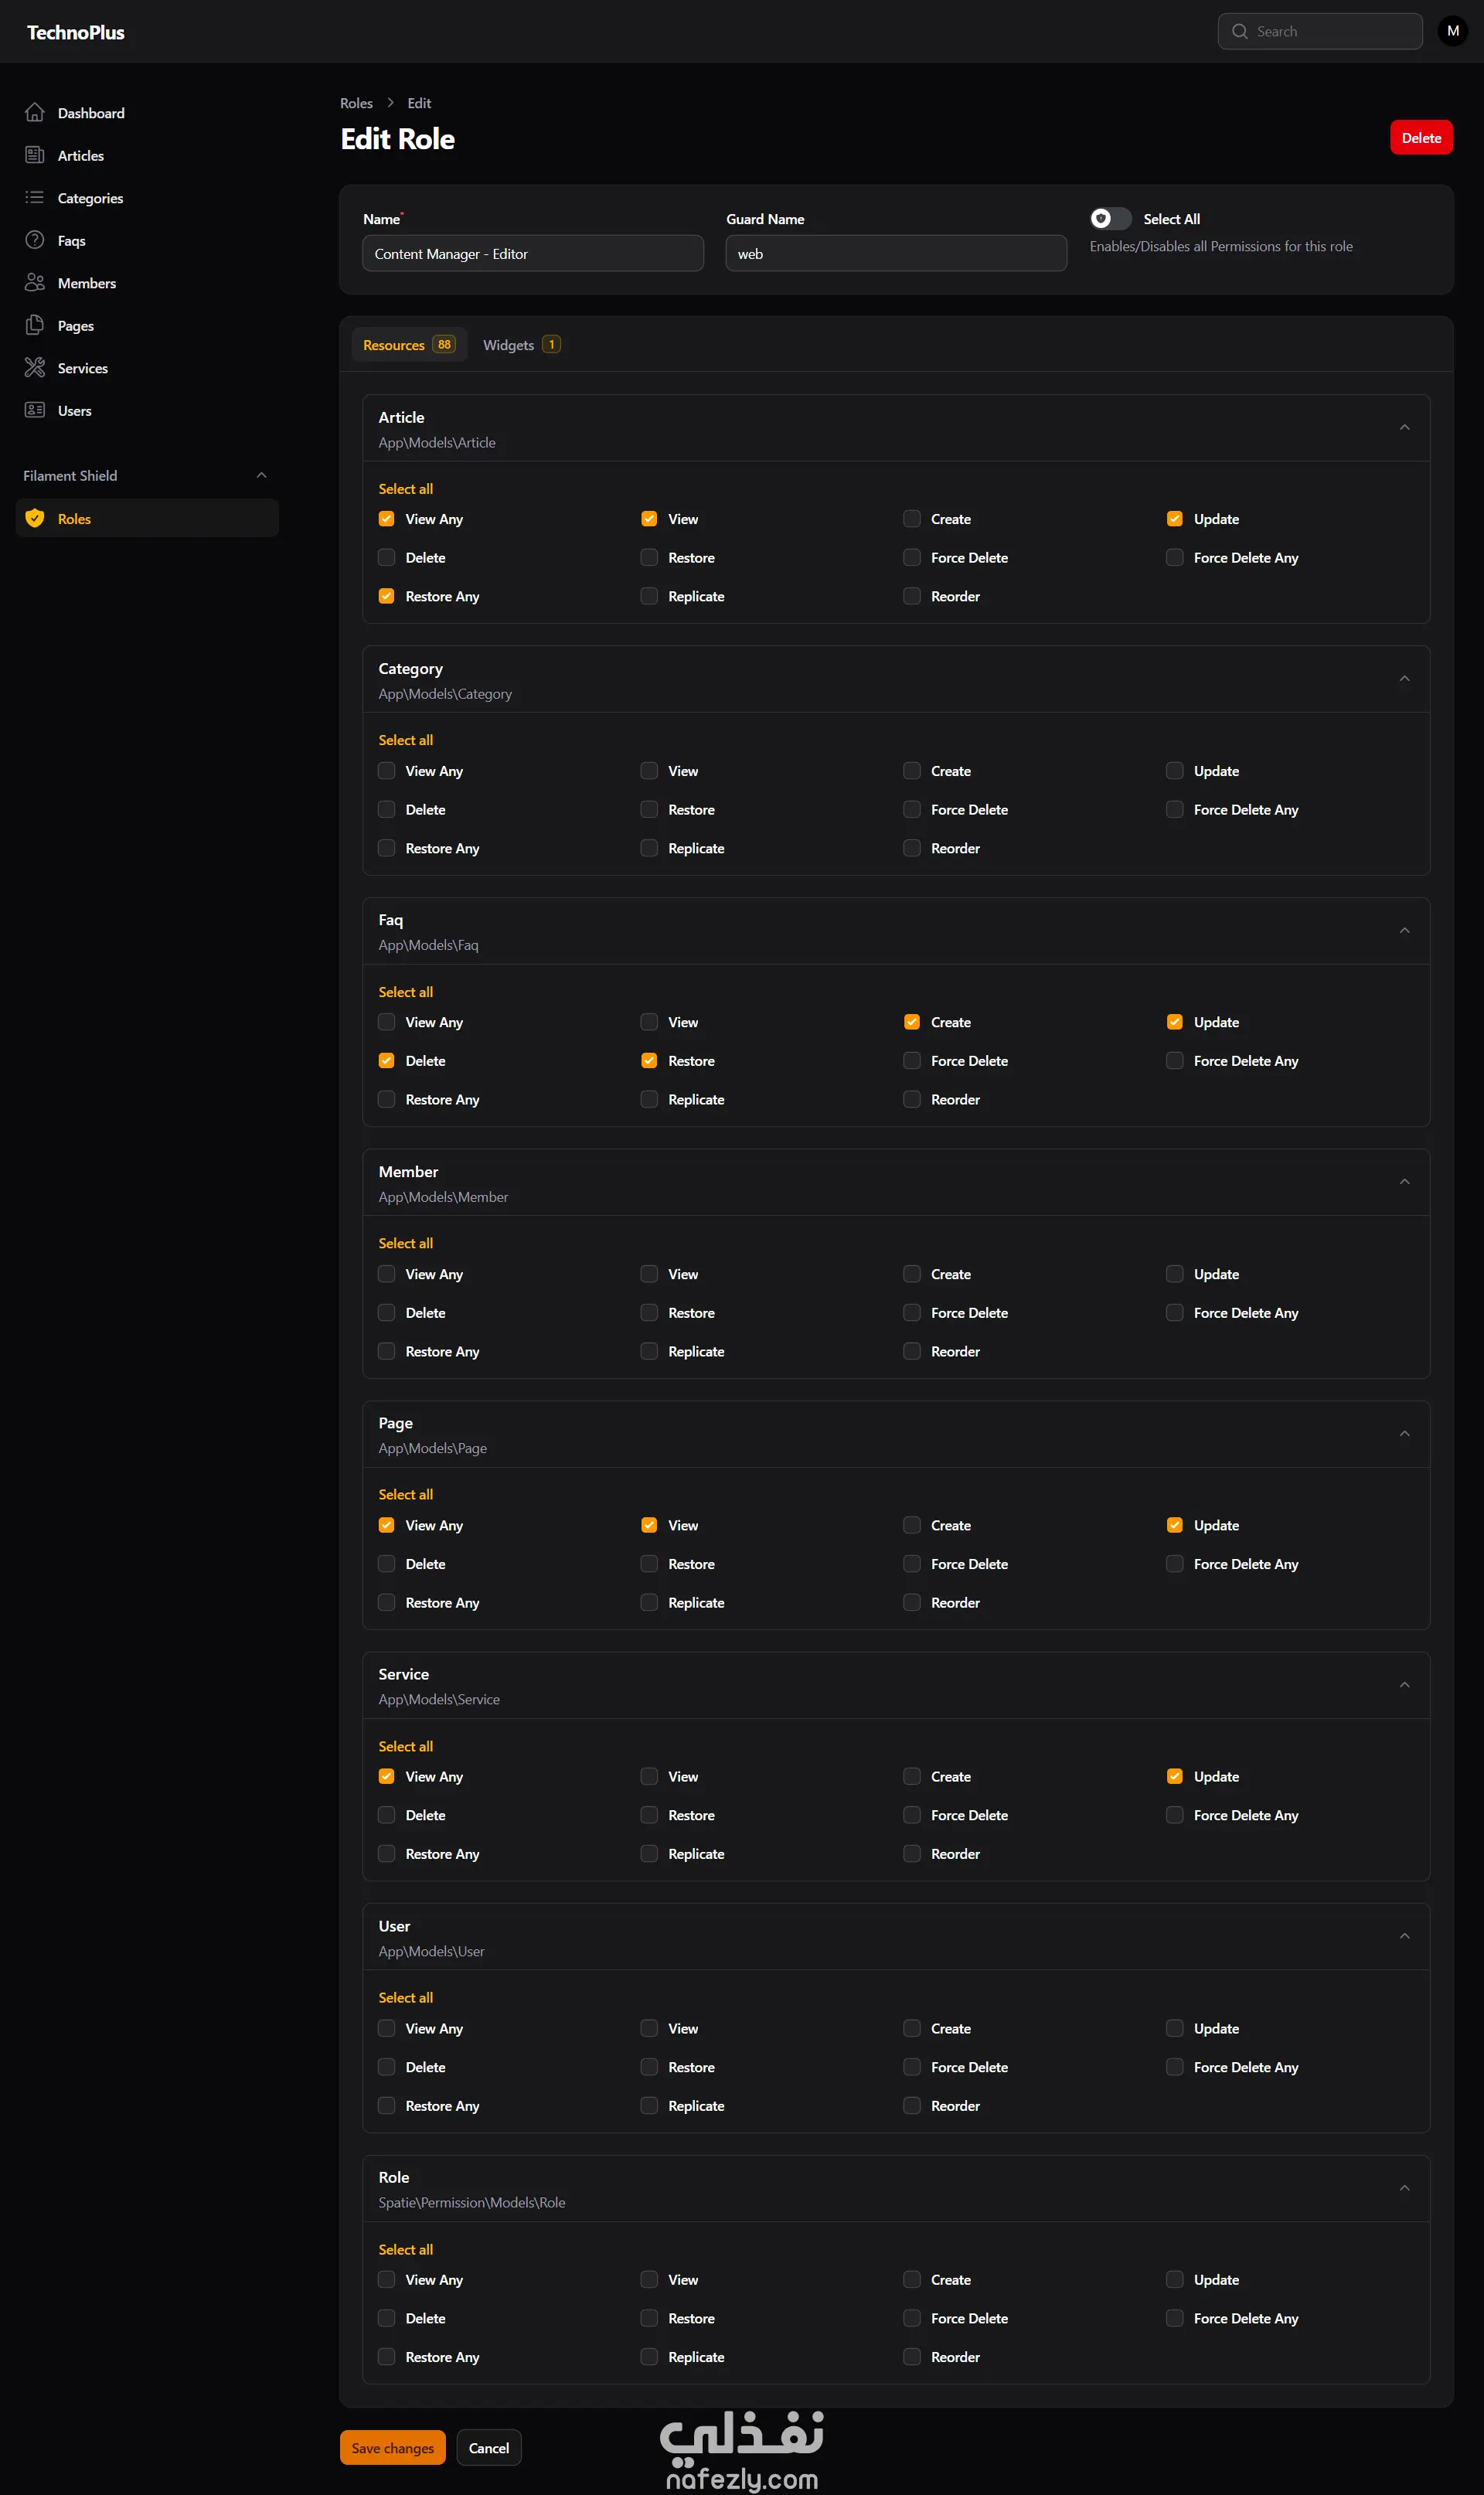Collapse the Article permissions section
Viewport: 1484px width, 2495px height.
[1404, 428]
